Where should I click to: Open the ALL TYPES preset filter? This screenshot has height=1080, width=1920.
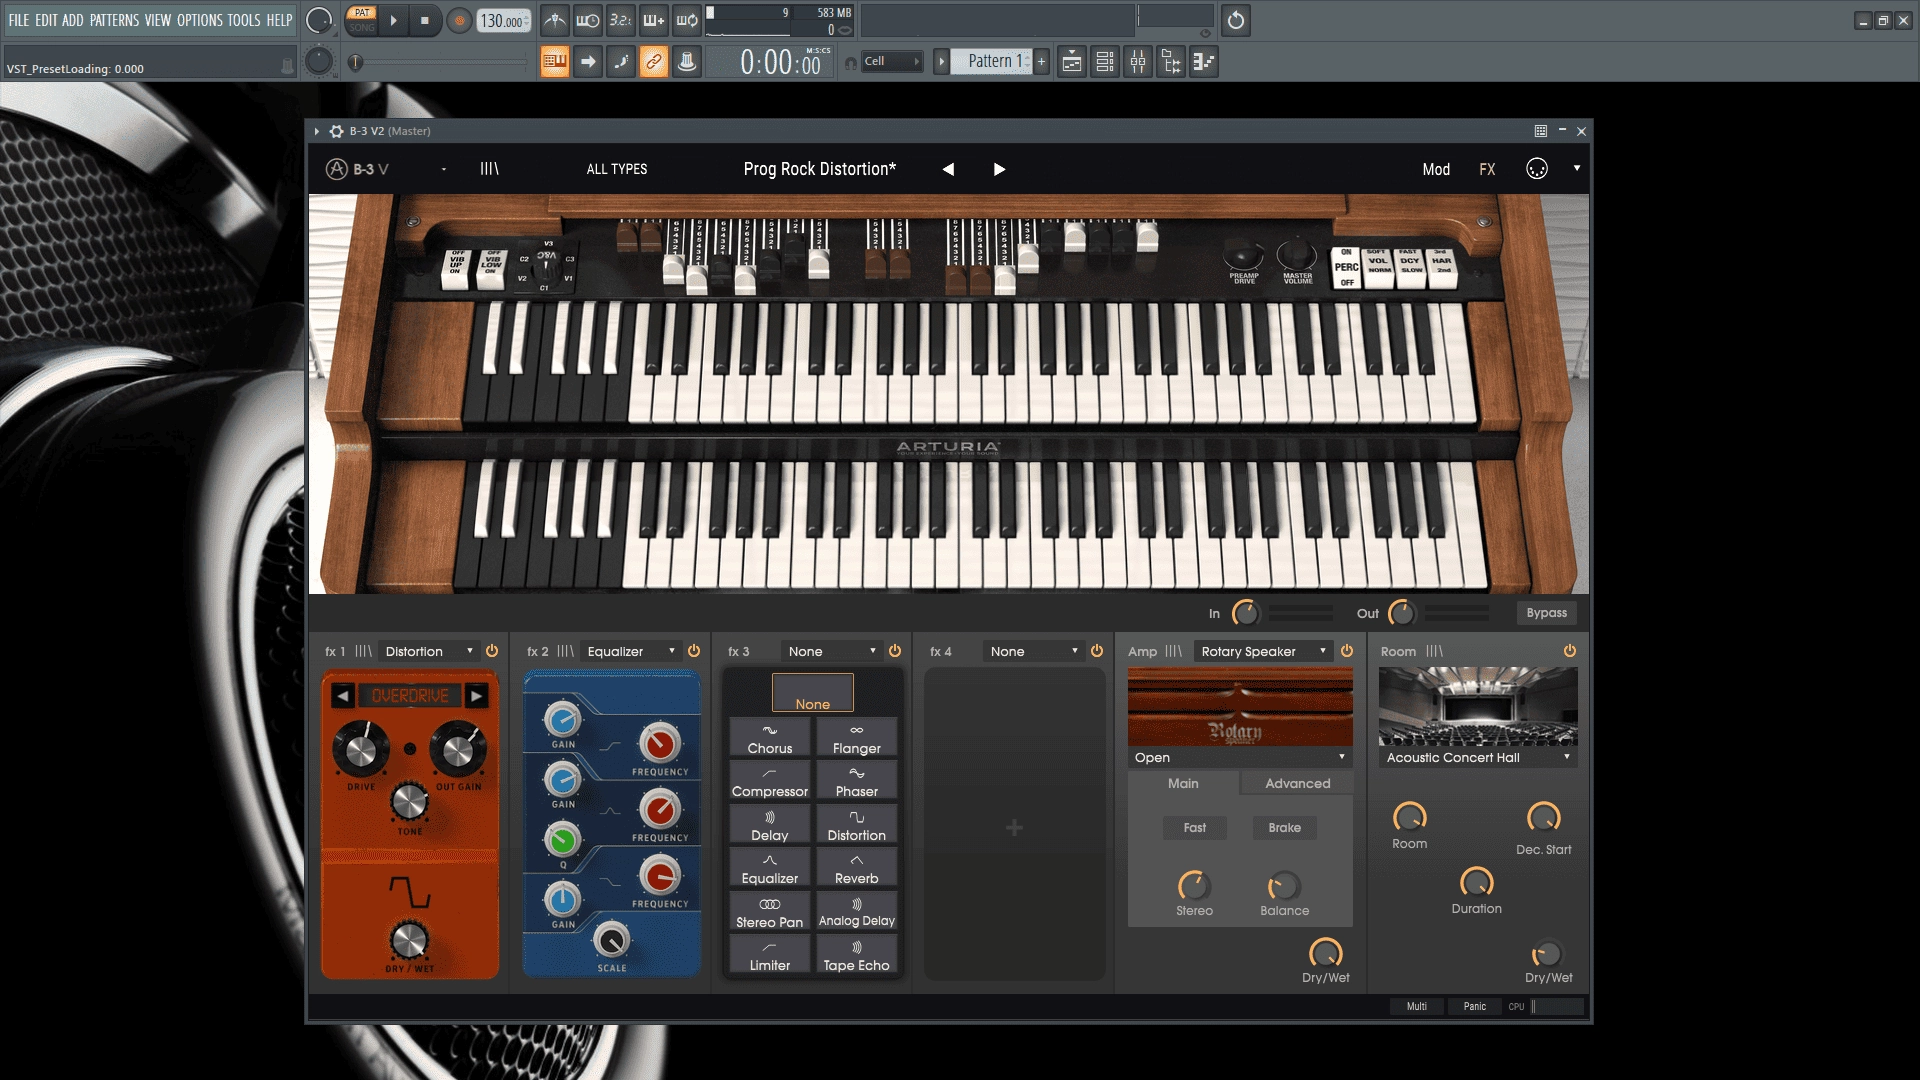617,169
